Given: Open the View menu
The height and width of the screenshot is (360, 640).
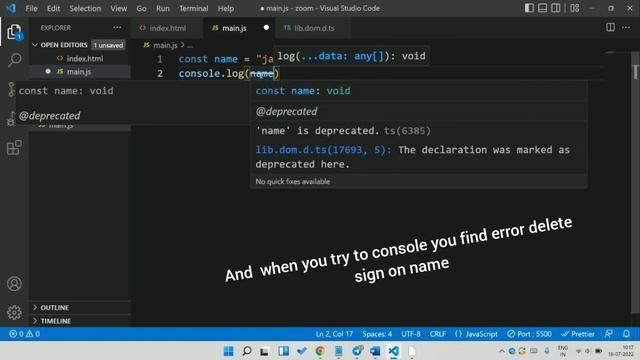Looking at the screenshot, I should tap(118, 8).
